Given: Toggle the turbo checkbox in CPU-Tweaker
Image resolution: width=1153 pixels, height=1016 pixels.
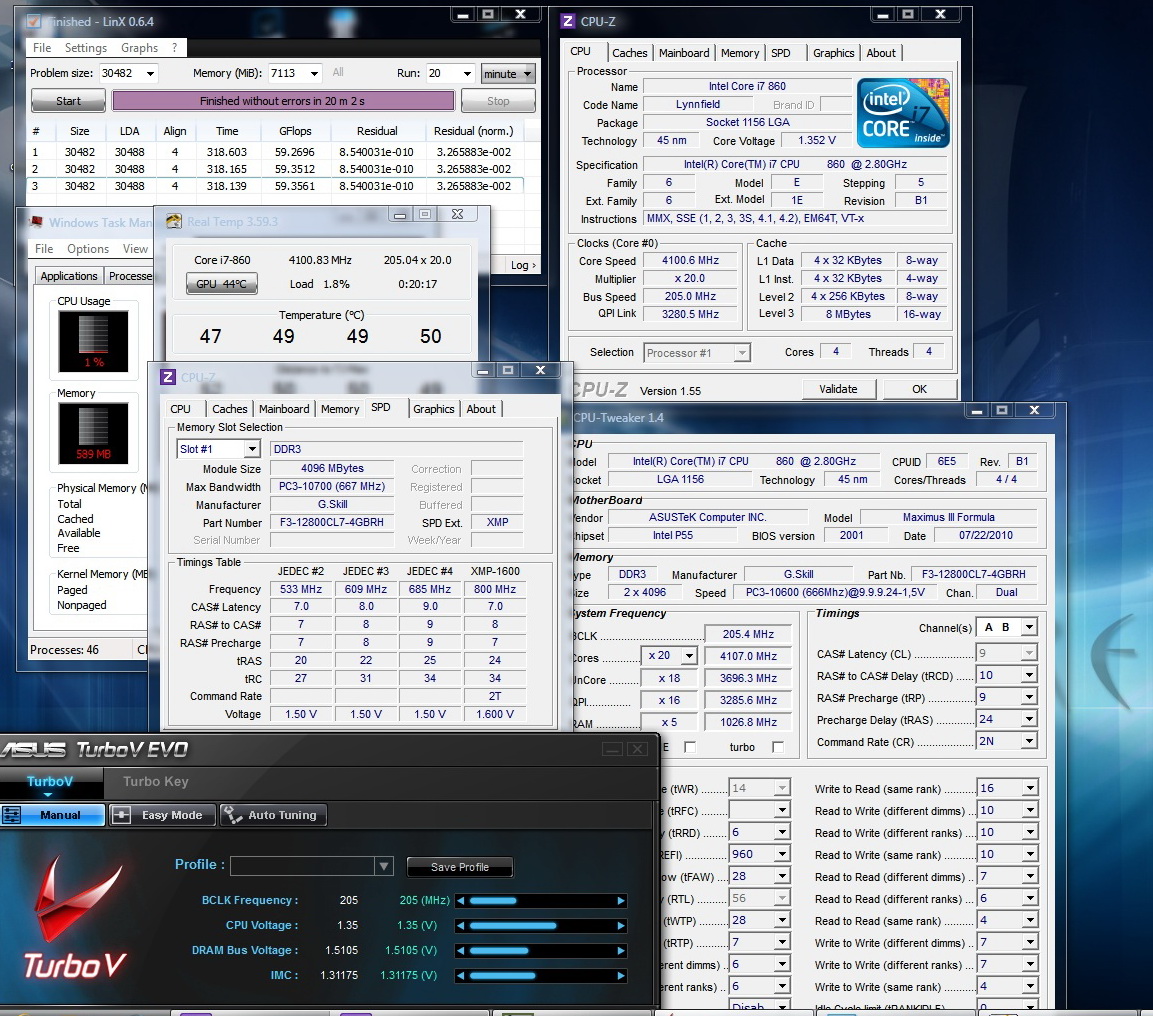Looking at the screenshot, I should 778,747.
